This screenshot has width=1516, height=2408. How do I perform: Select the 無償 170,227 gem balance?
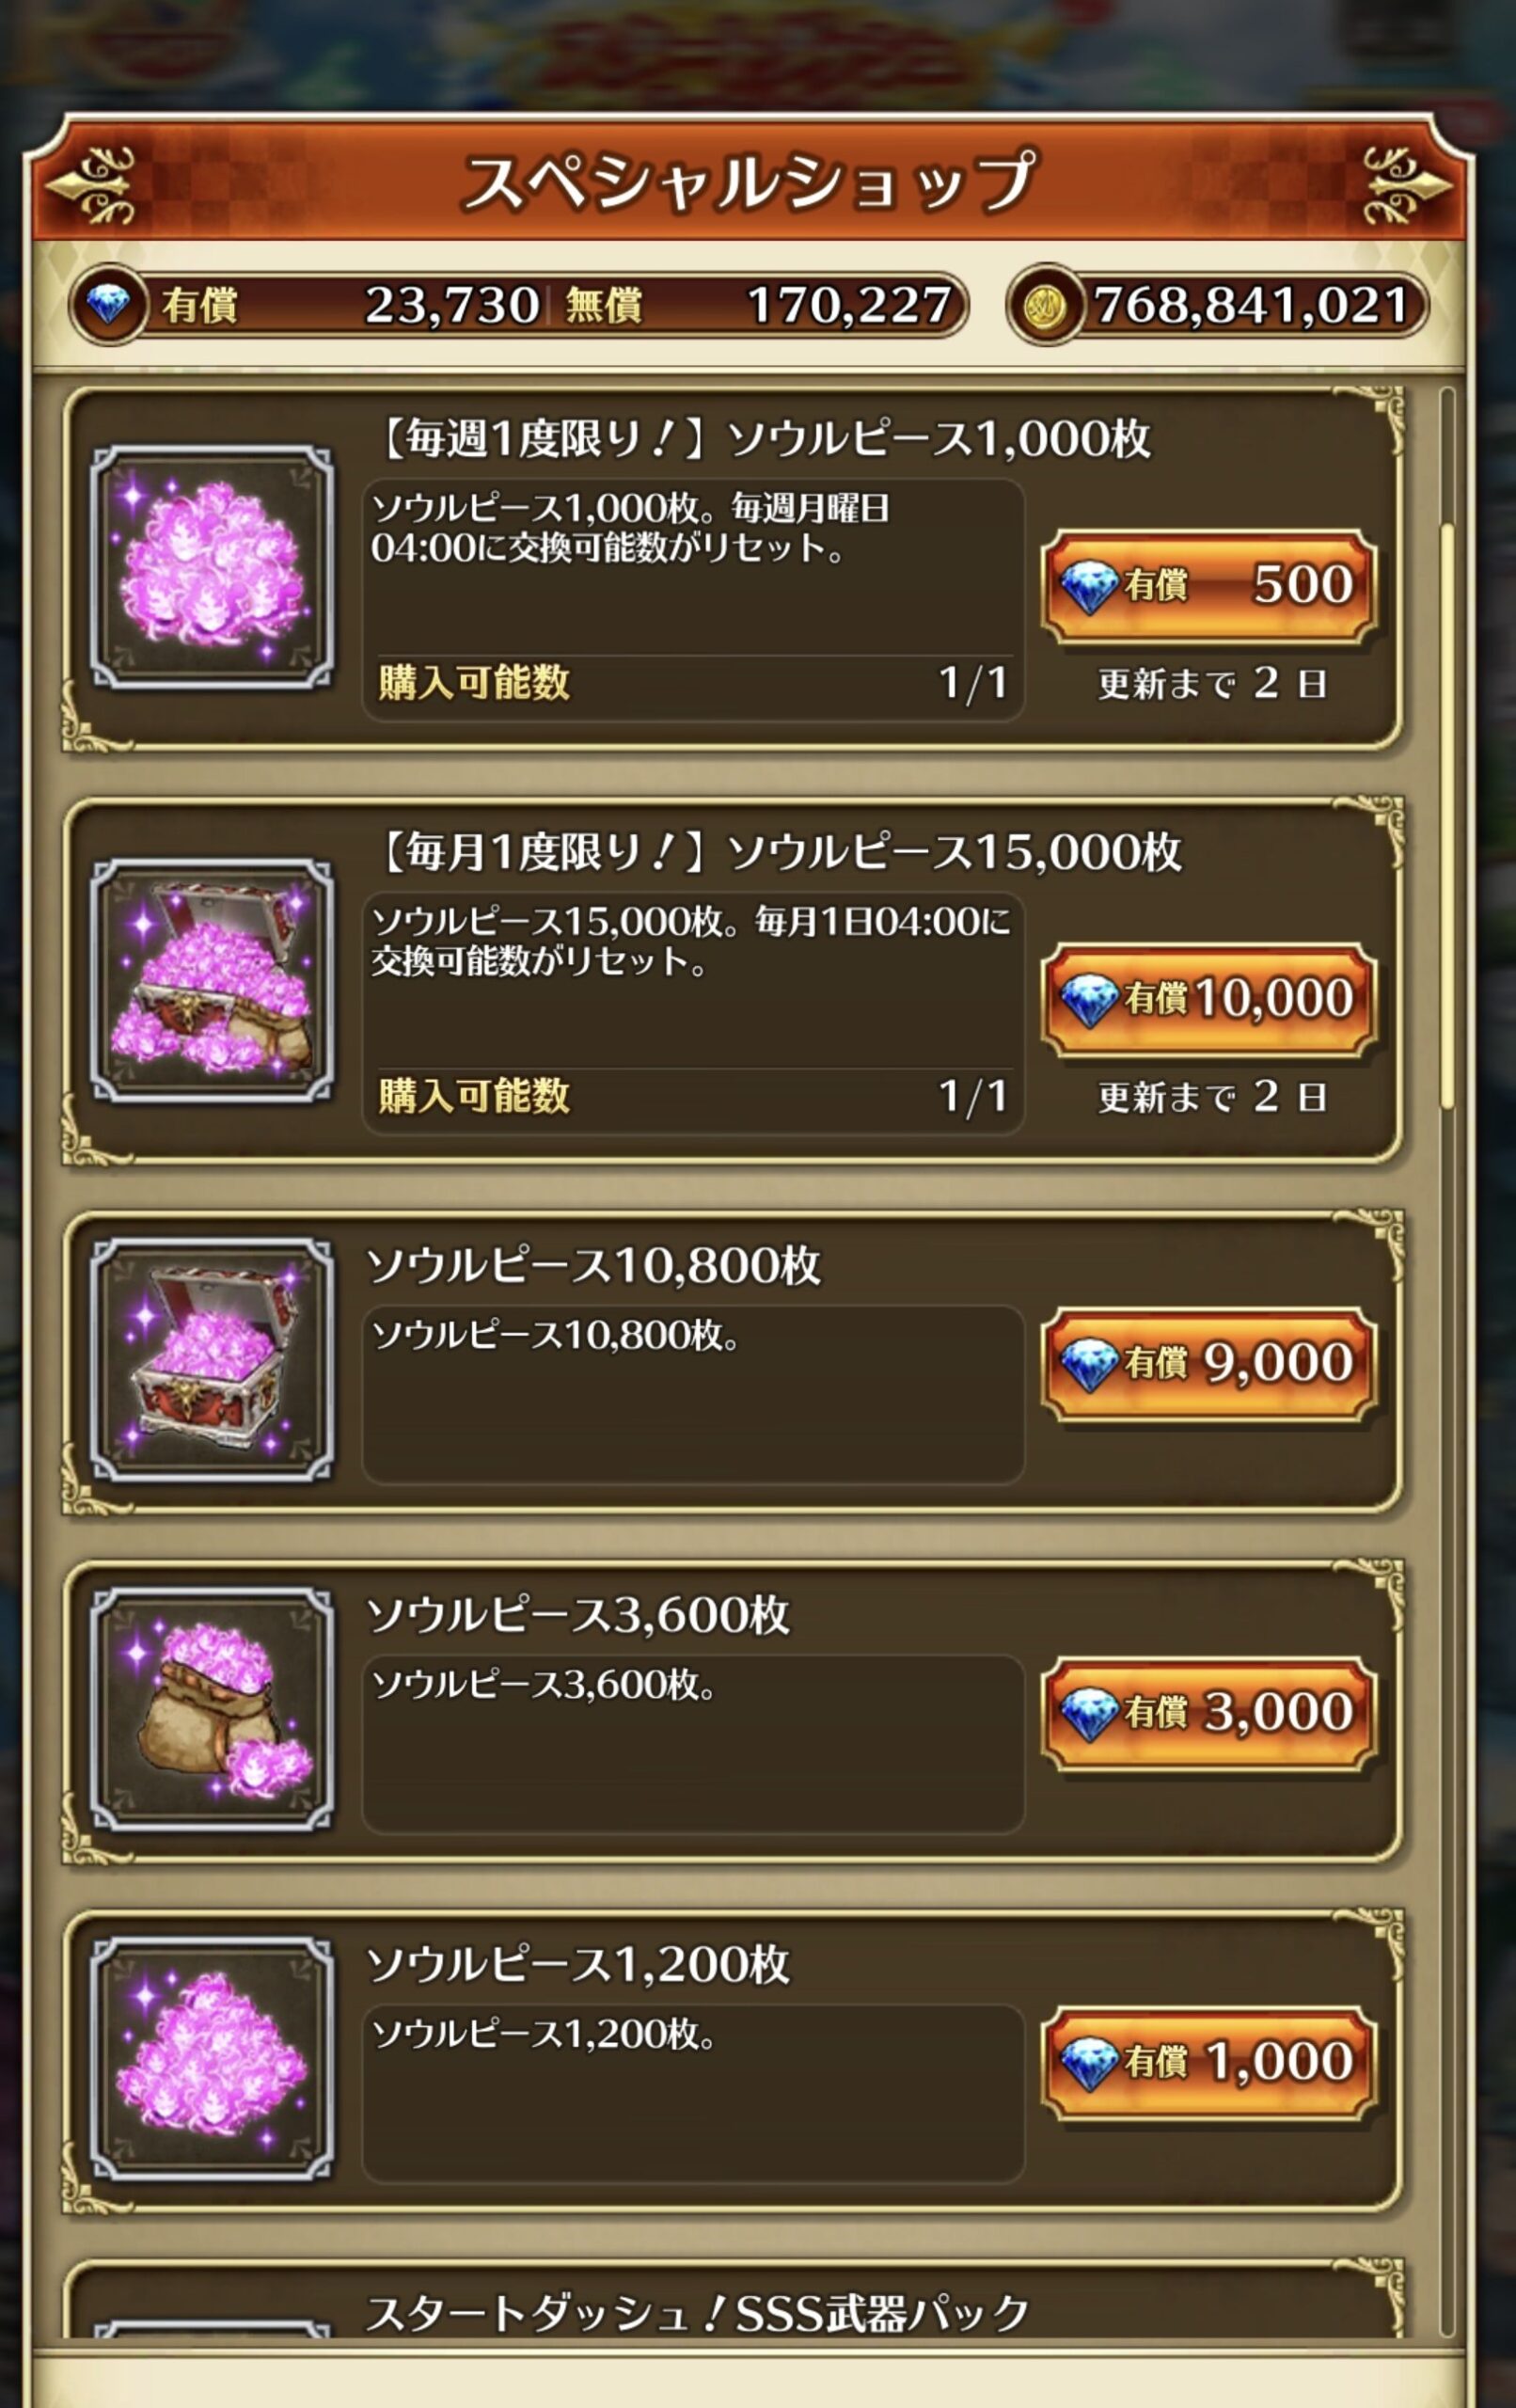coord(758,305)
